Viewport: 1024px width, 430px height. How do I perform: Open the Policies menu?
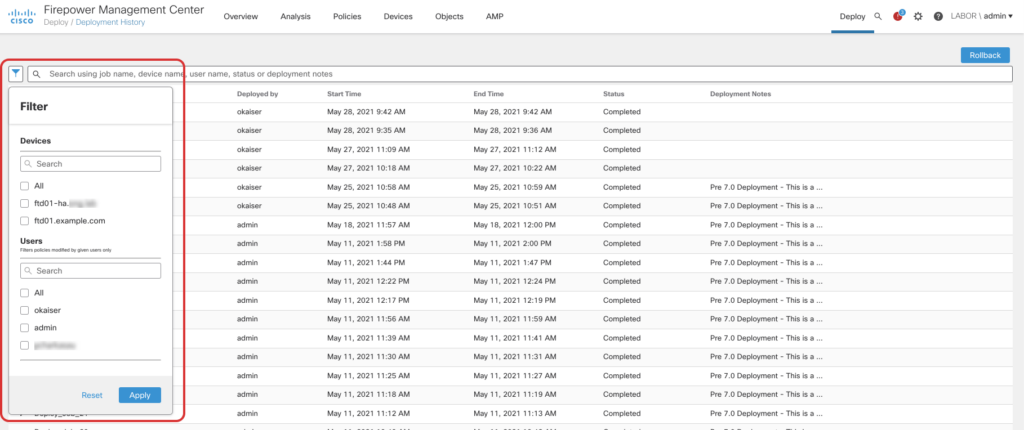[x=347, y=16]
